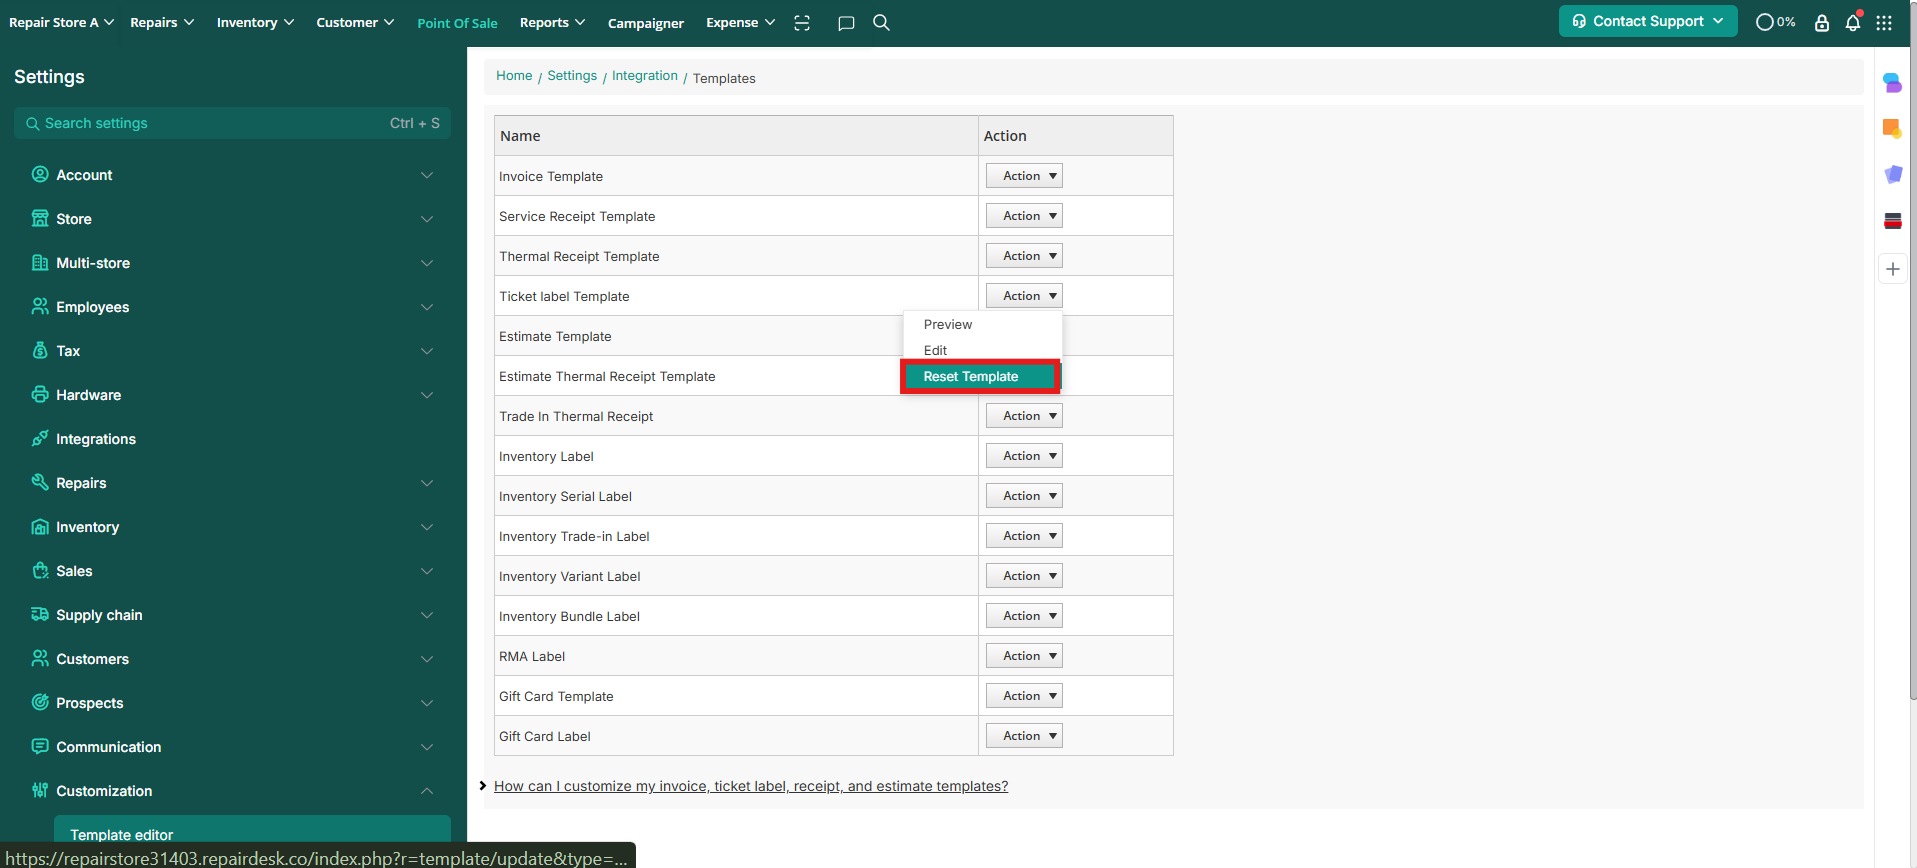This screenshot has height=868, width=1917.
Task: Open Action dropdown for Gift Card Label
Action: coord(1024,736)
